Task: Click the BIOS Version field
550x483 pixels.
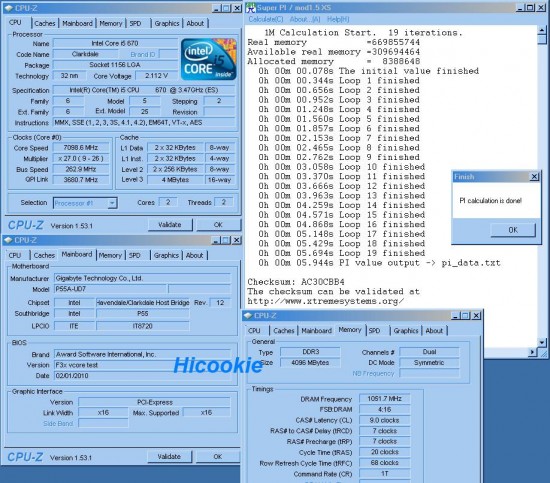Action: (142, 365)
